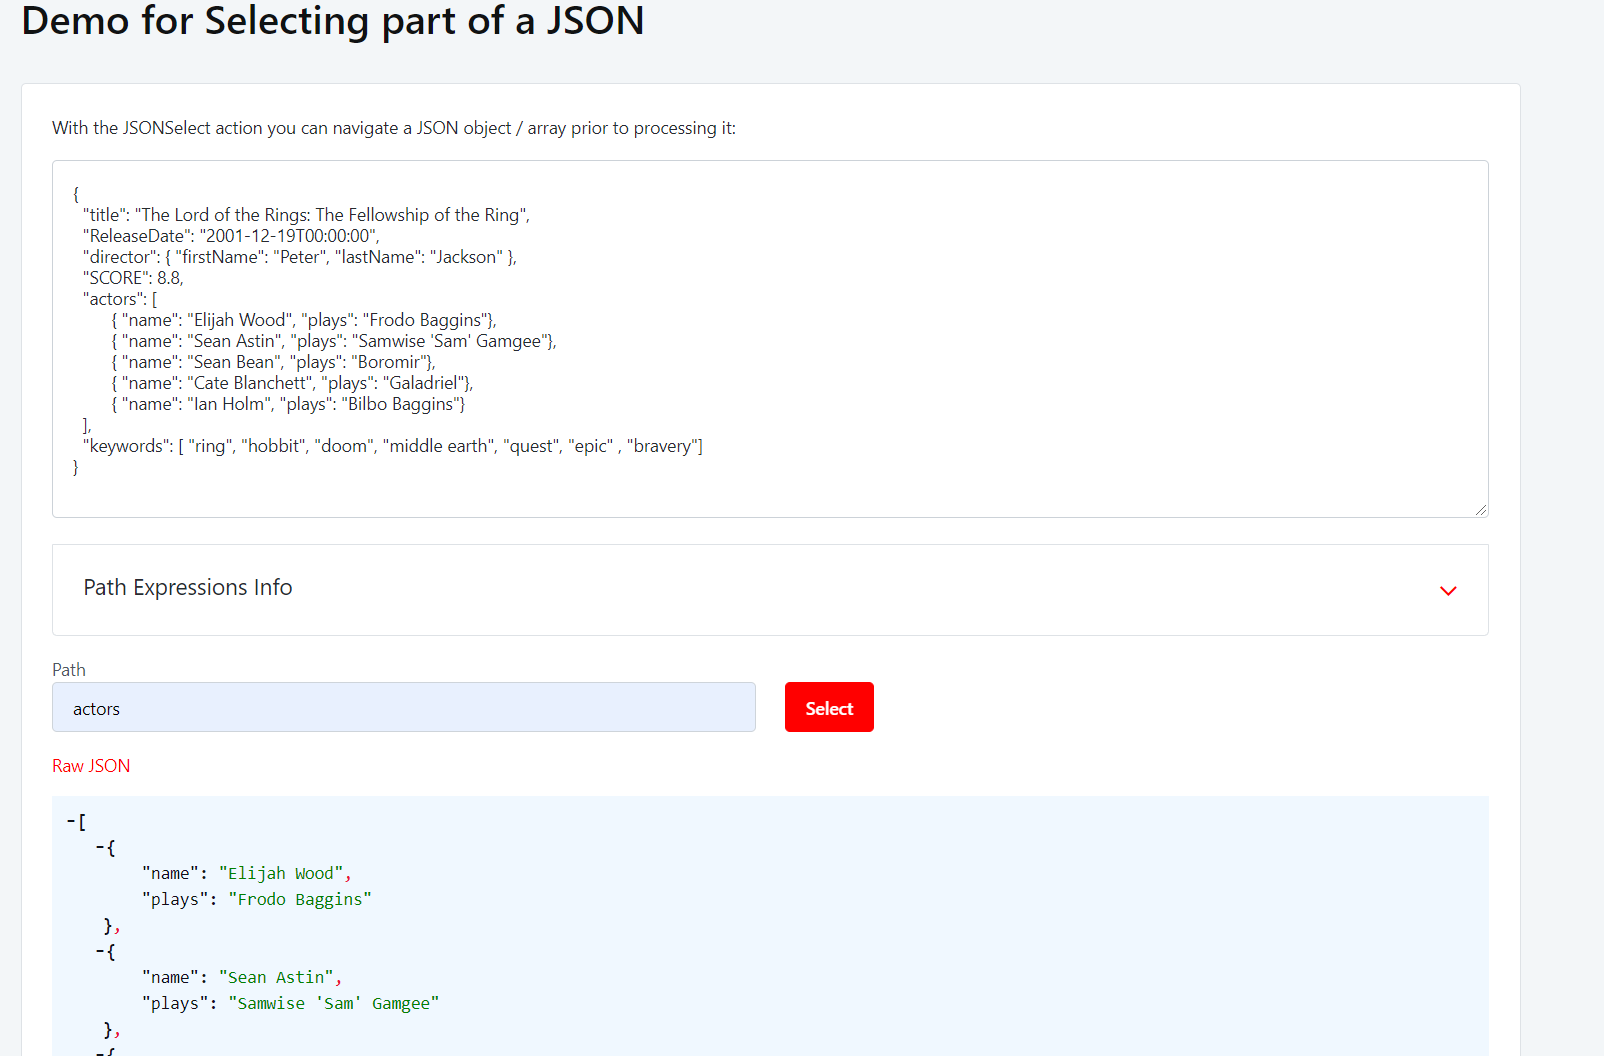The image size is (1604, 1056).
Task: Expand the Path Expressions Info section
Action: (189, 588)
